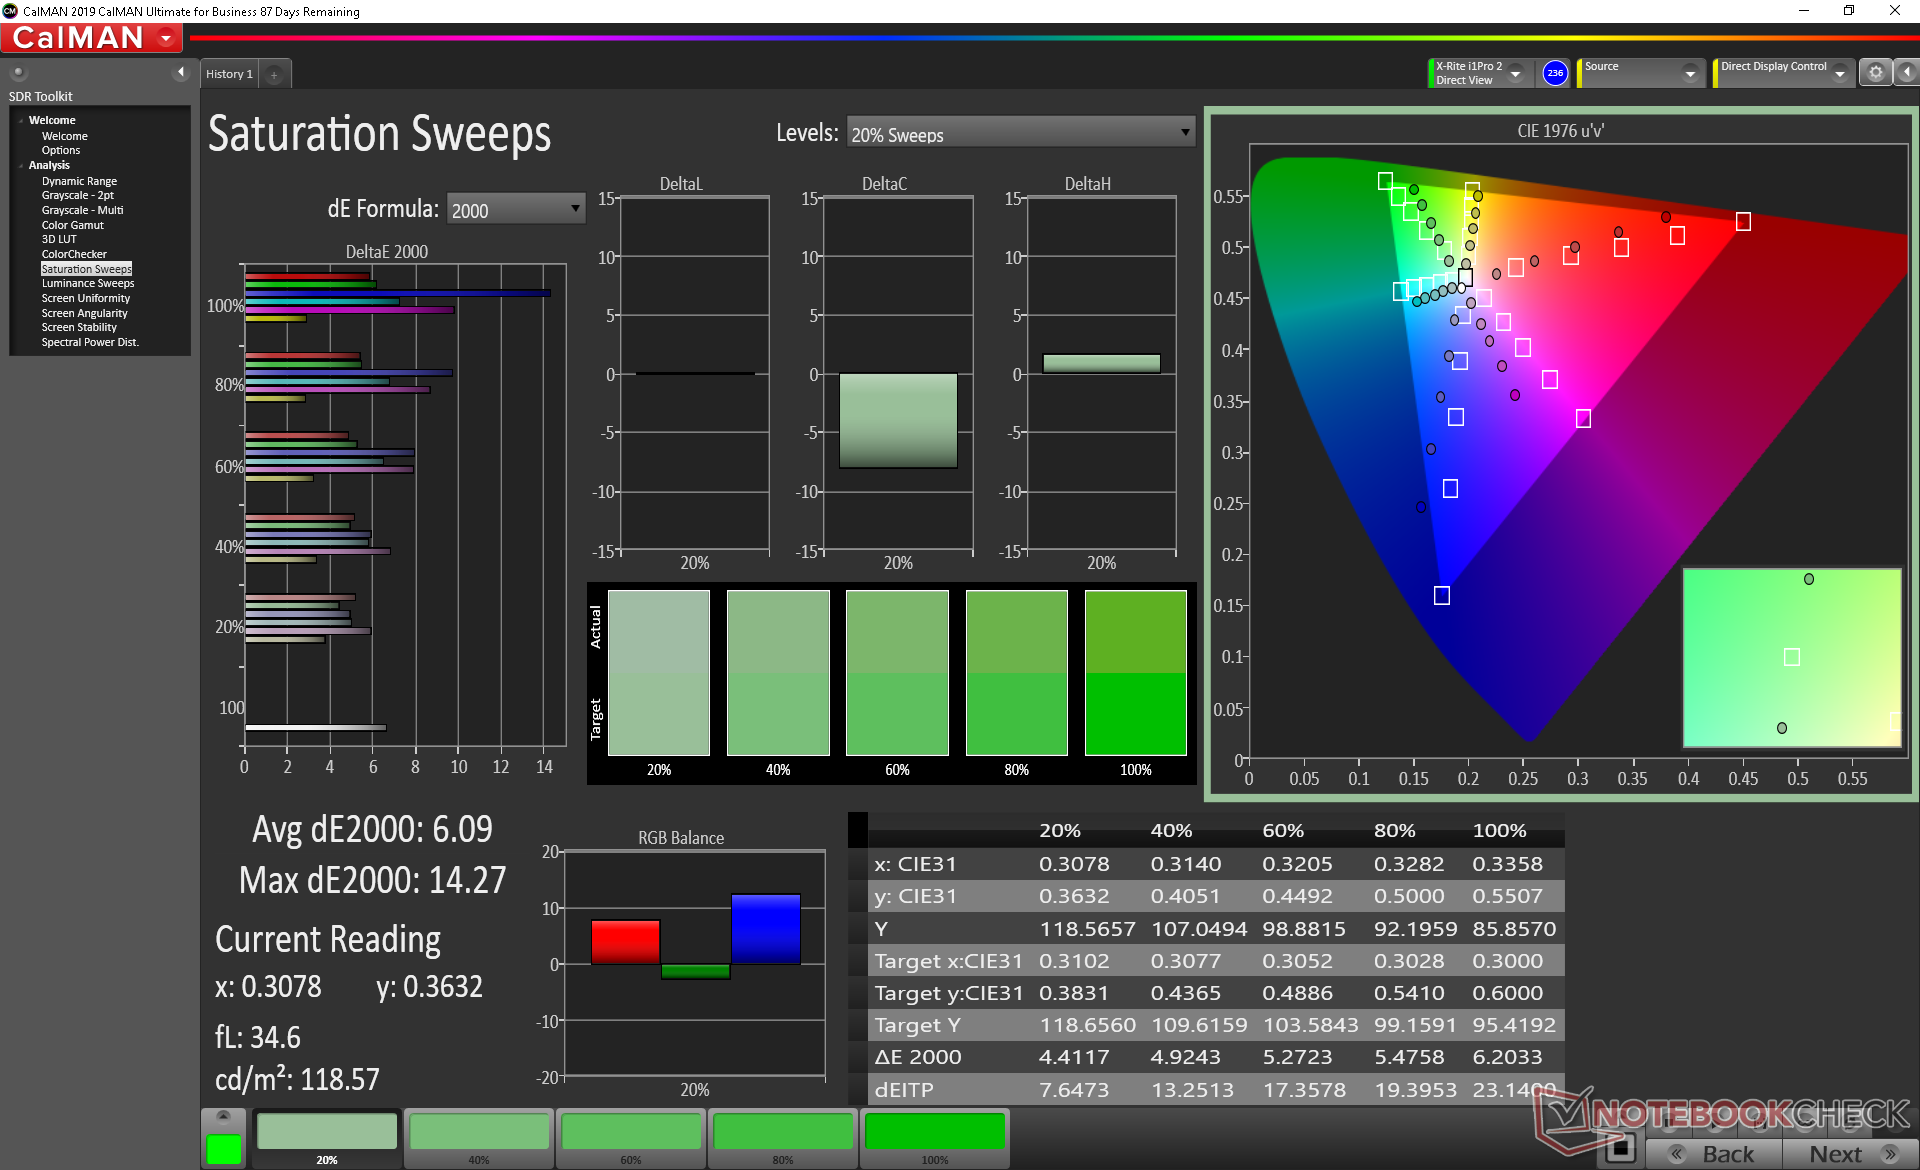Click the stop measurement square icon

pyautogui.click(x=1620, y=1147)
